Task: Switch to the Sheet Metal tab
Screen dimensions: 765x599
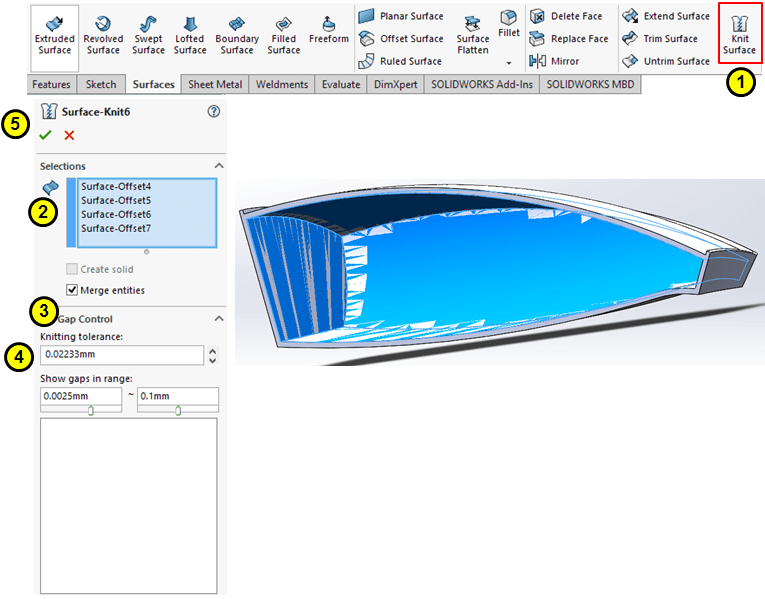Action: coord(214,85)
